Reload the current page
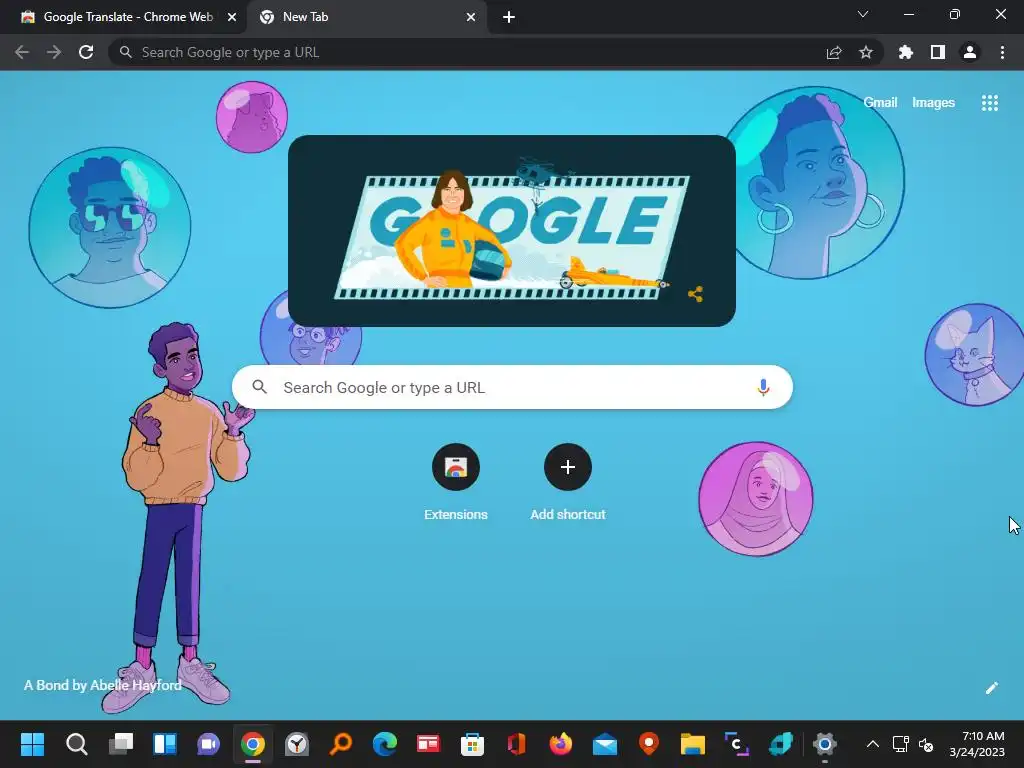This screenshot has width=1024, height=768. 86,52
